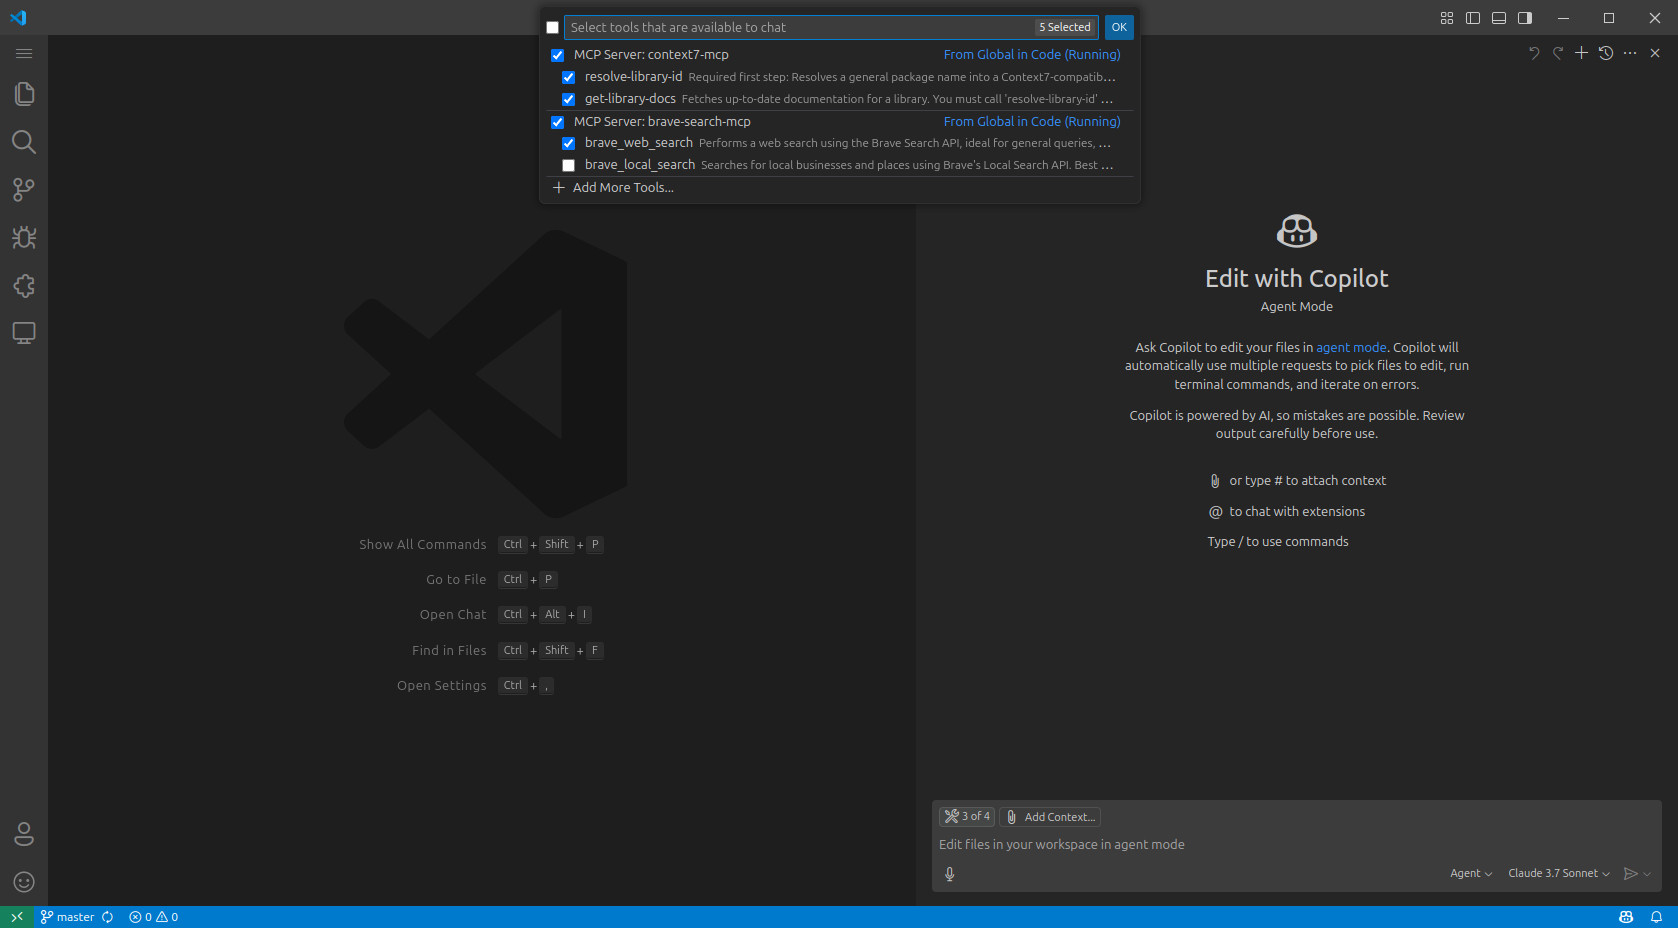1678x928 pixels.
Task: Uncheck the get-library-docs tool
Action: click(569, 99)
